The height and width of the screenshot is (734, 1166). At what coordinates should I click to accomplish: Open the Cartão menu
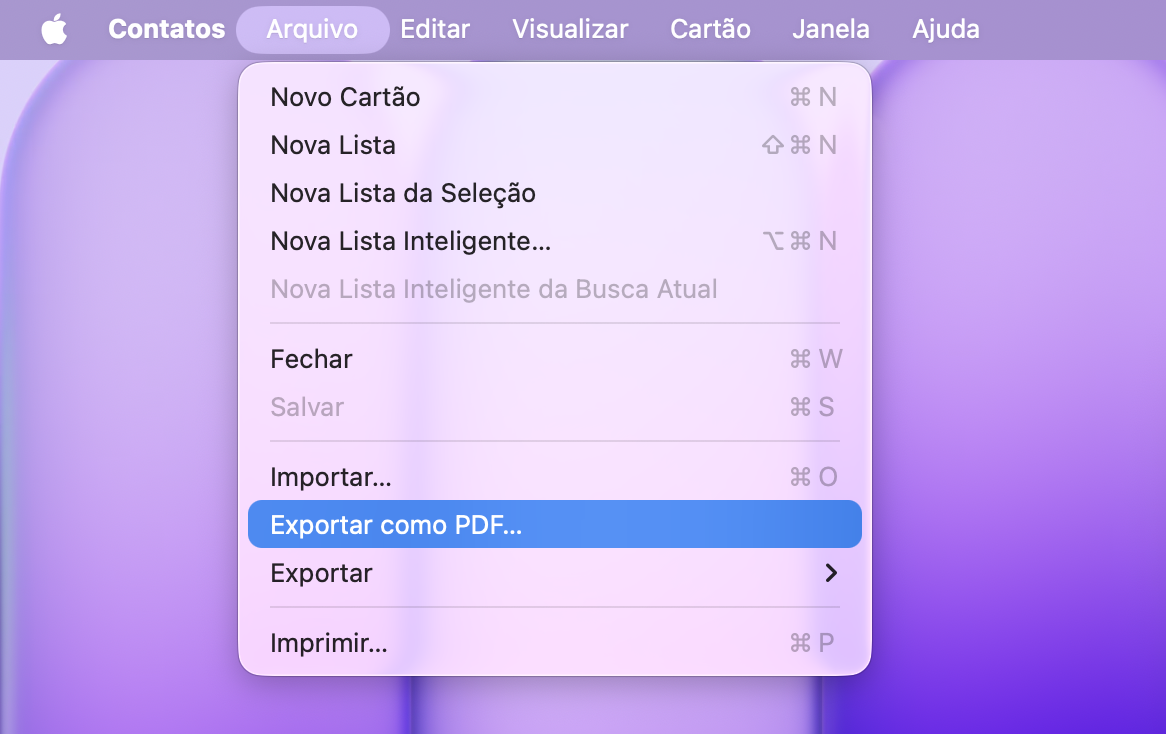pos(710,29)
